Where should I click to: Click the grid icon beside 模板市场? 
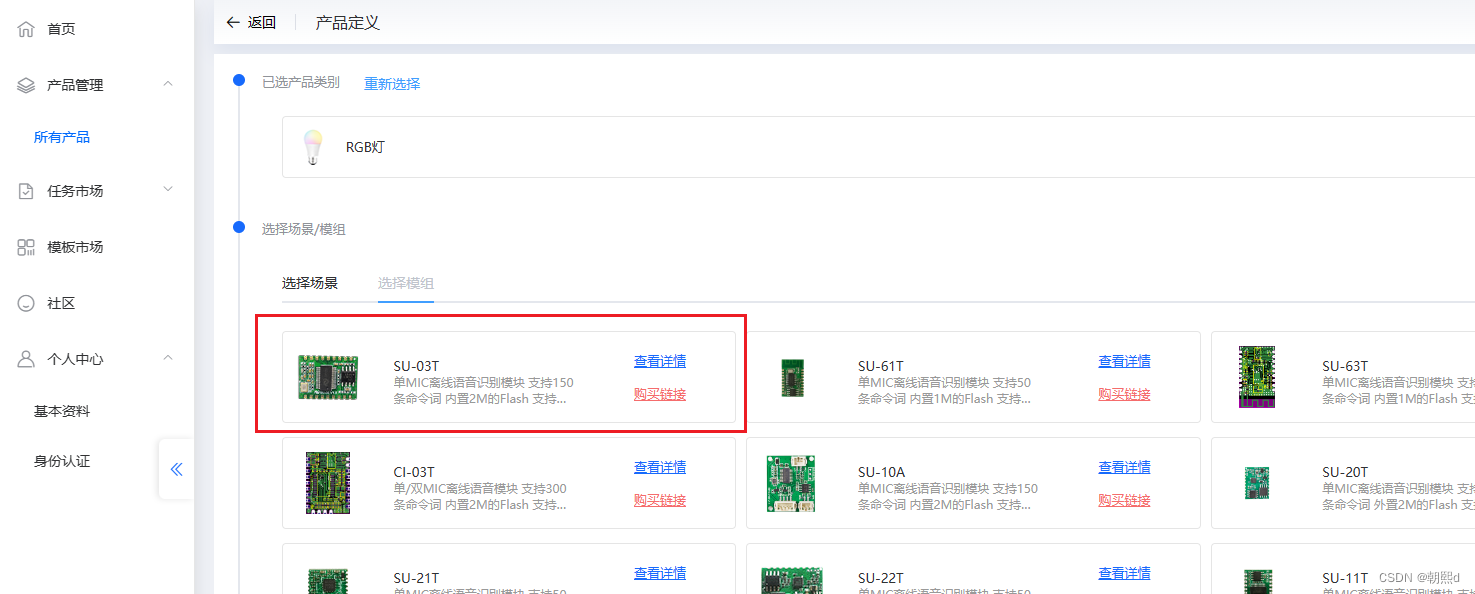click(x=27, y=247)
